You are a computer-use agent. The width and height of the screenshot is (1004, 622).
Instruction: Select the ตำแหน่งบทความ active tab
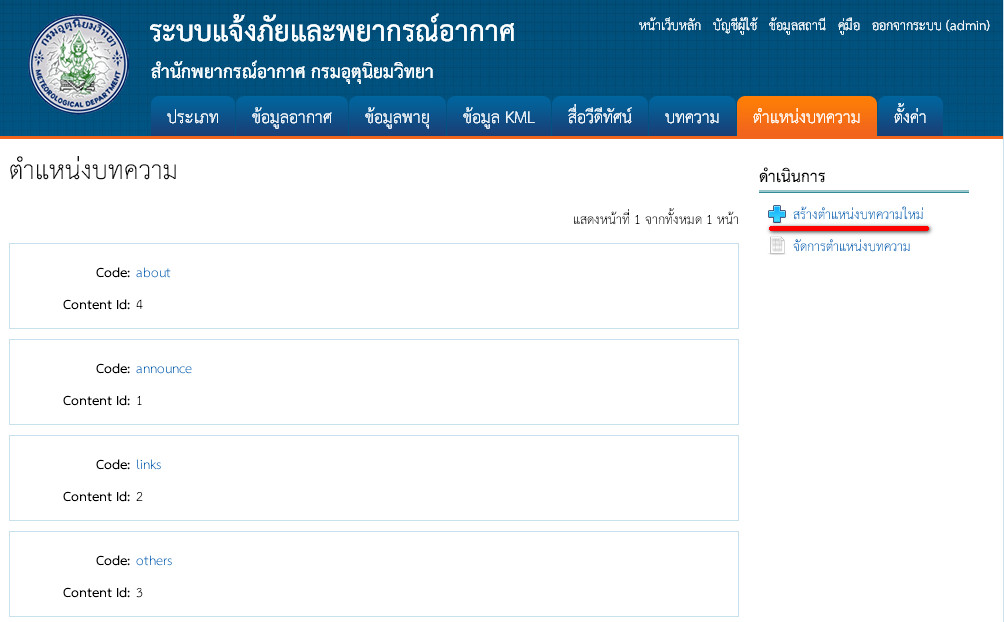807,117
